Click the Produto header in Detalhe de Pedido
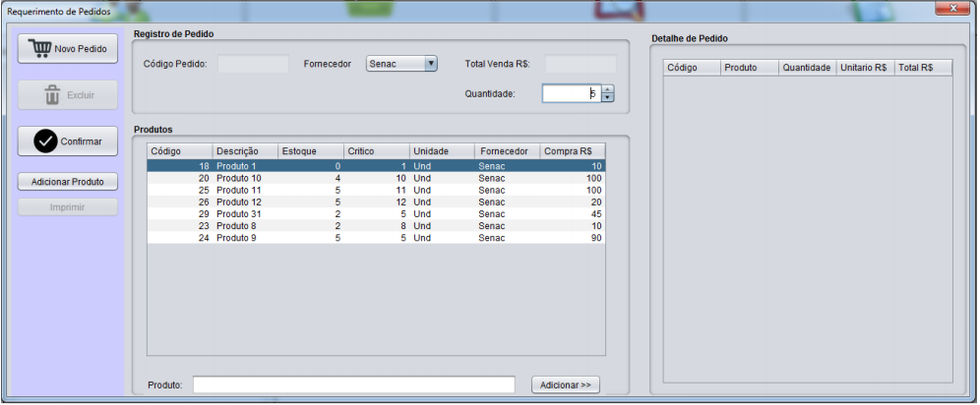980x405 pixels. click(x=749, y=68)
